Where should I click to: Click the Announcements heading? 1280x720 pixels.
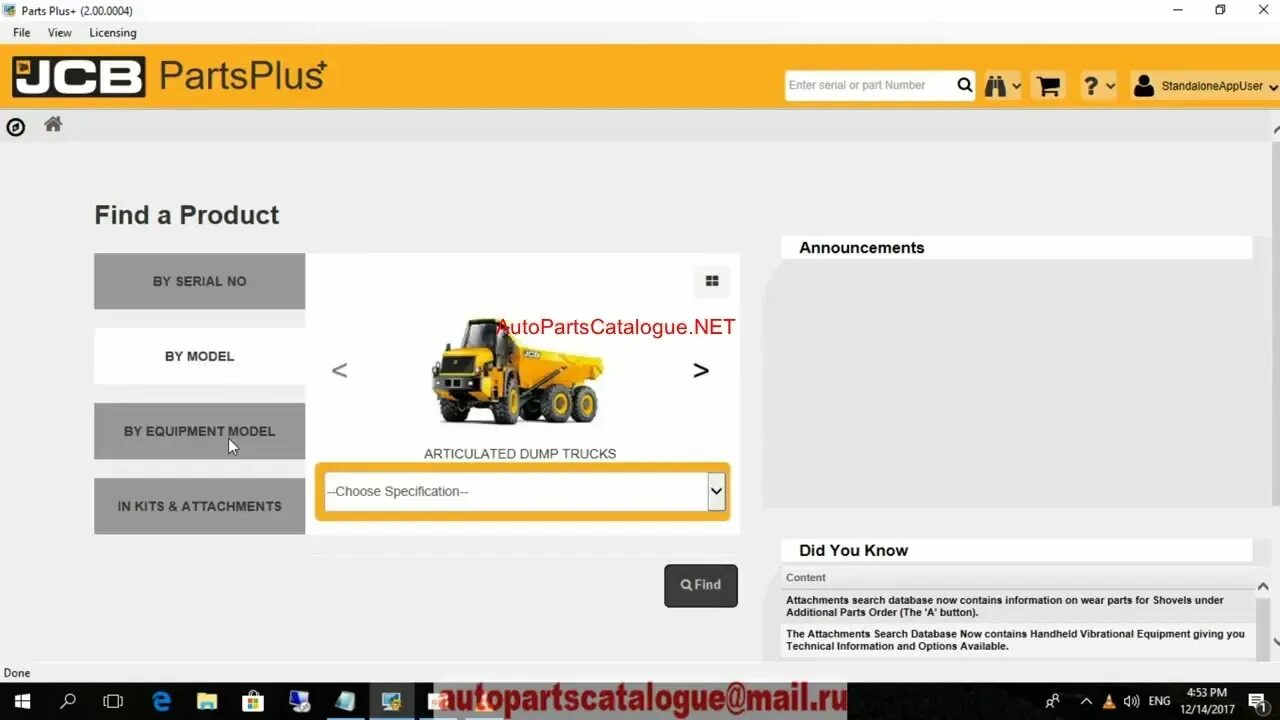[x=861, y=248]
